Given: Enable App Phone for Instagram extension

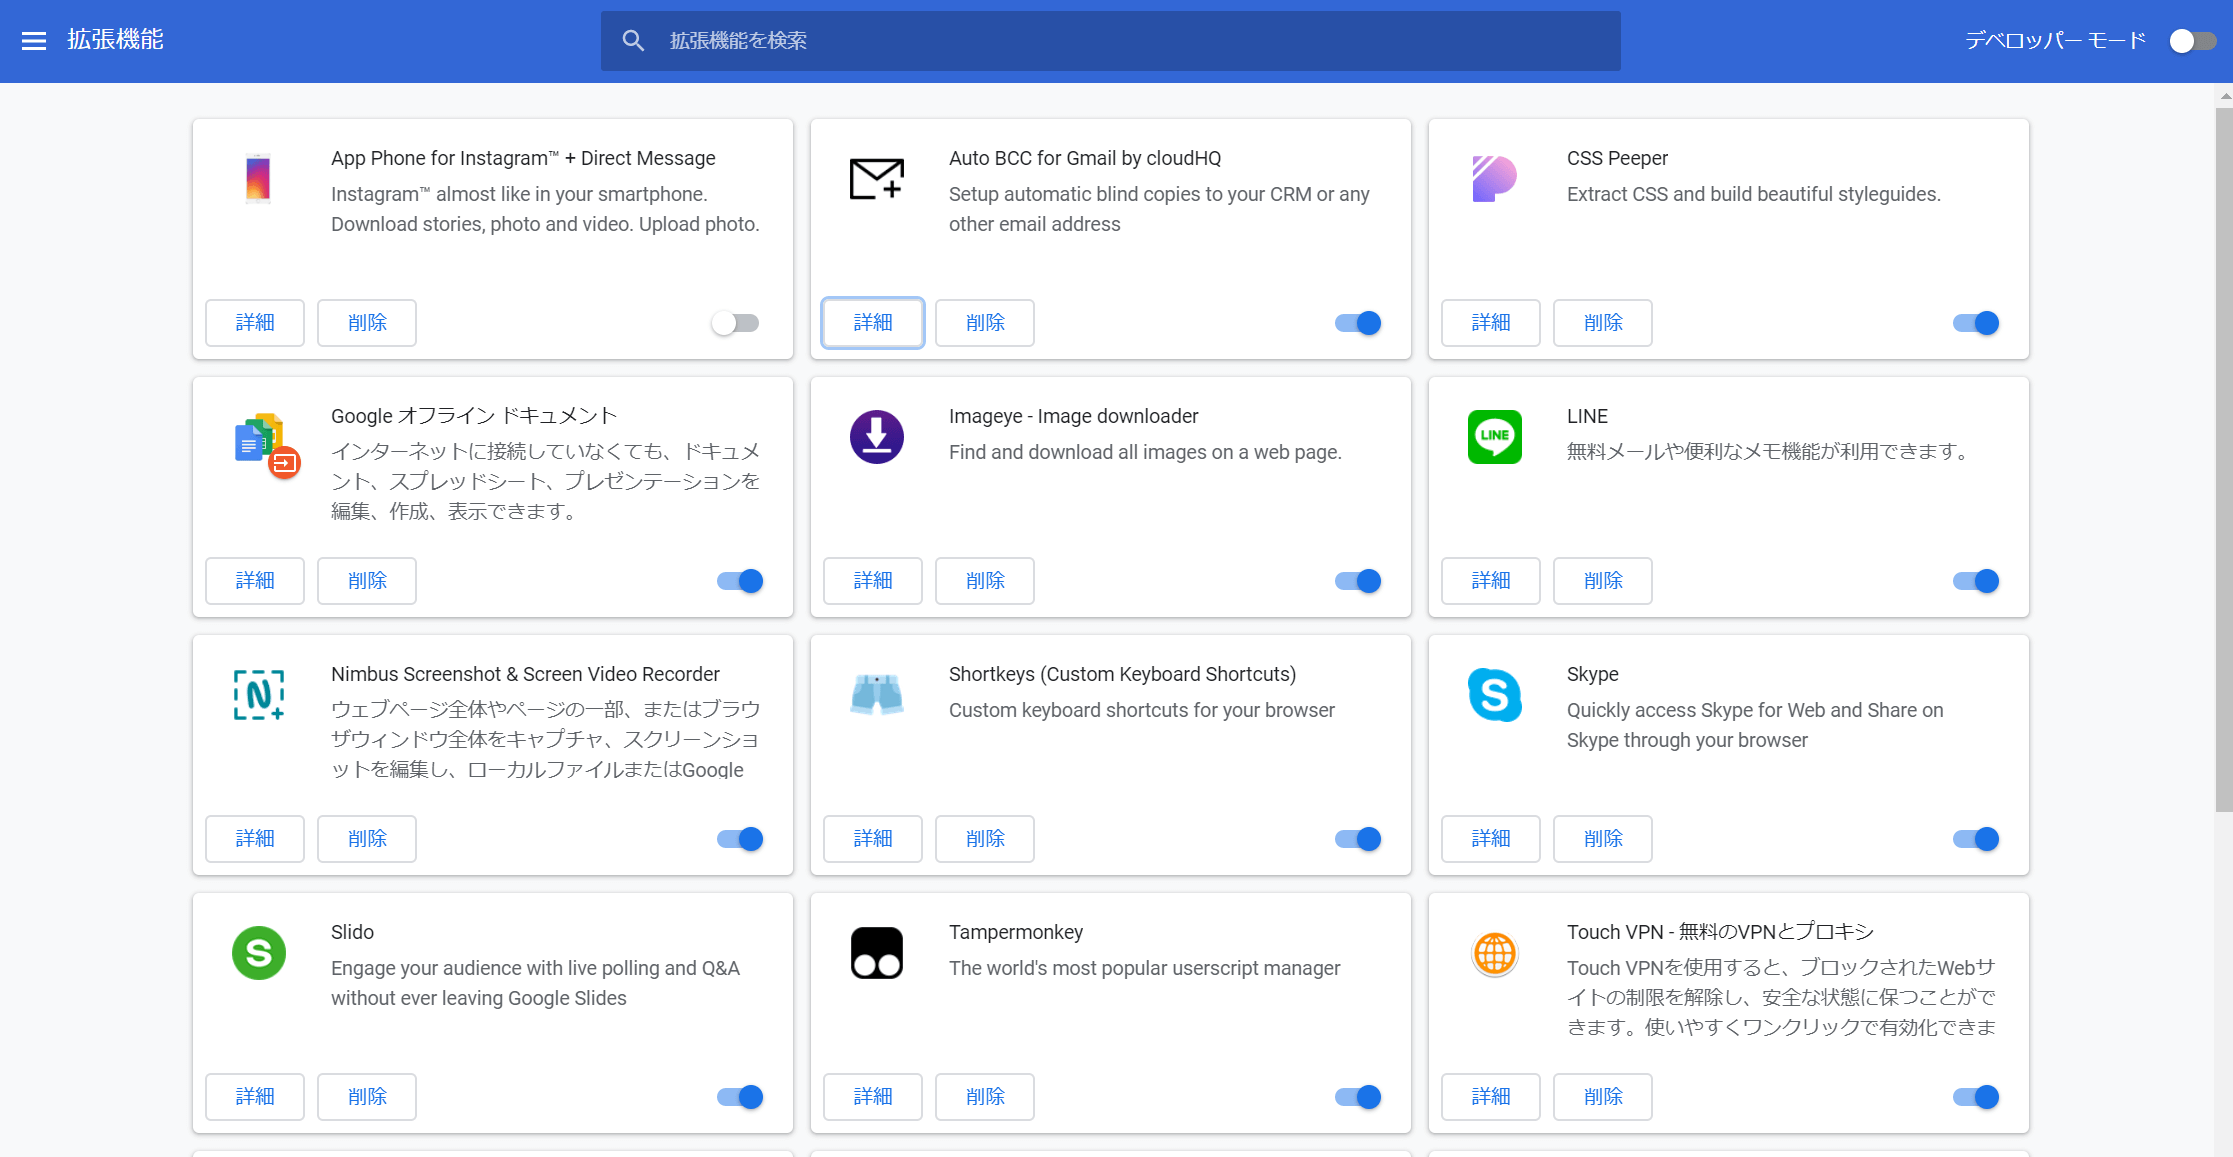Looking at the screenshot, I should click(x=736, y=323).
